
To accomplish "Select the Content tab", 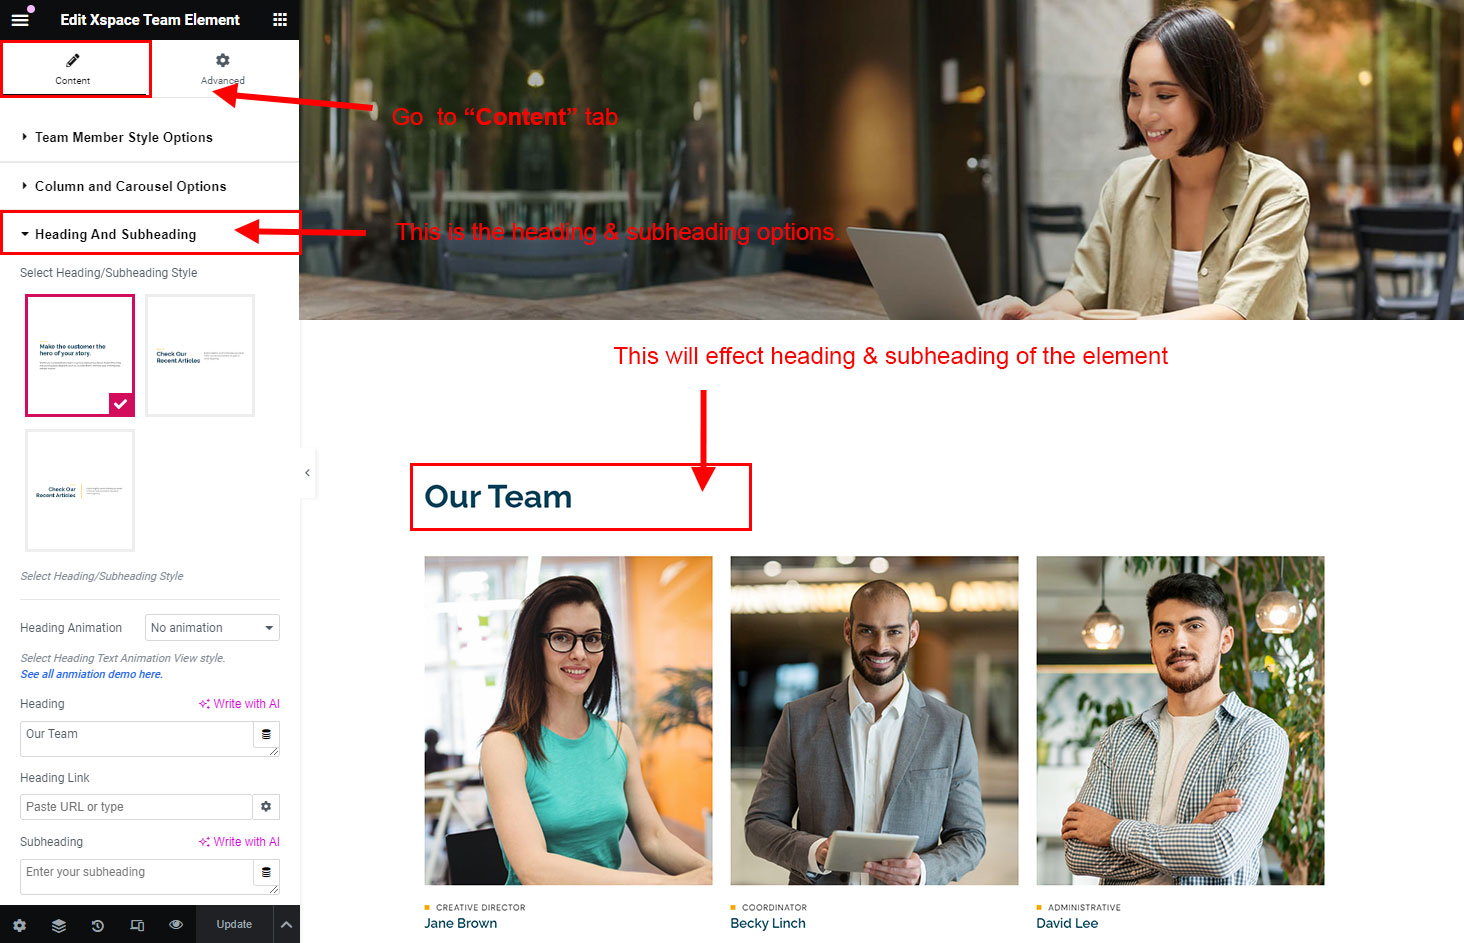I will click(73, 68).
